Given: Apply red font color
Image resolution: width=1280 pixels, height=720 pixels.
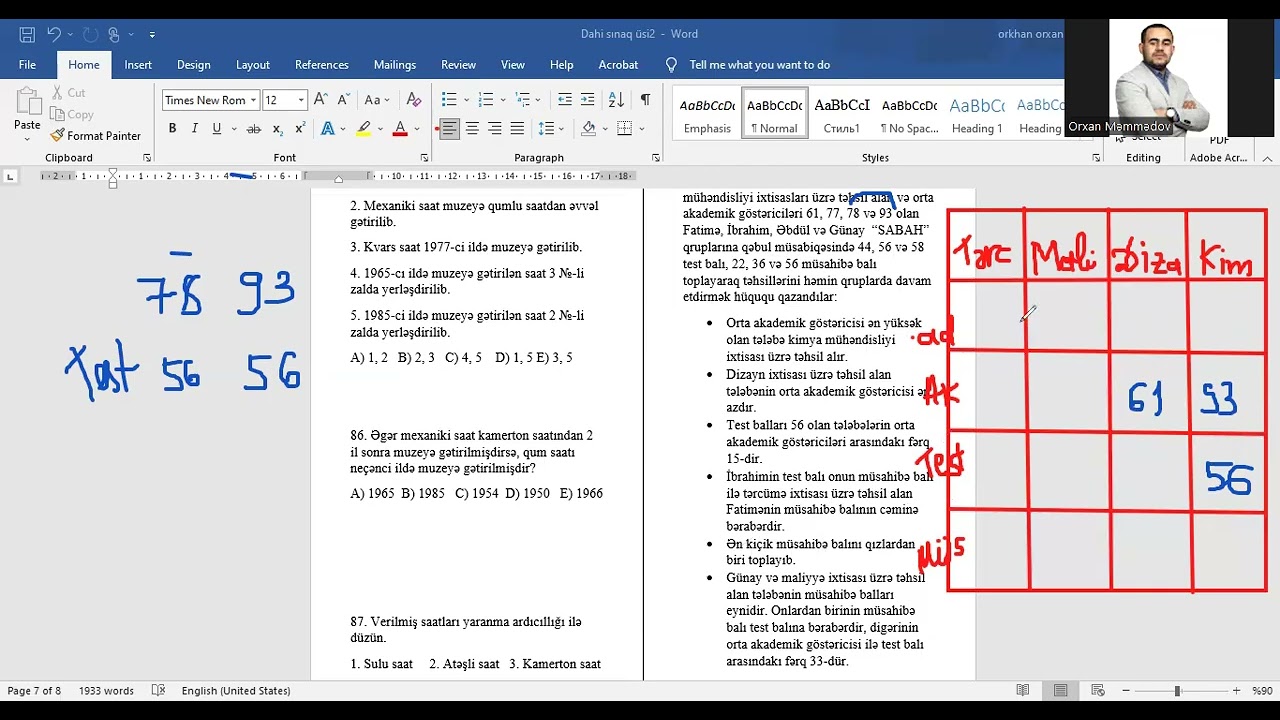Looking at the screenshot, I should point(400,128).
